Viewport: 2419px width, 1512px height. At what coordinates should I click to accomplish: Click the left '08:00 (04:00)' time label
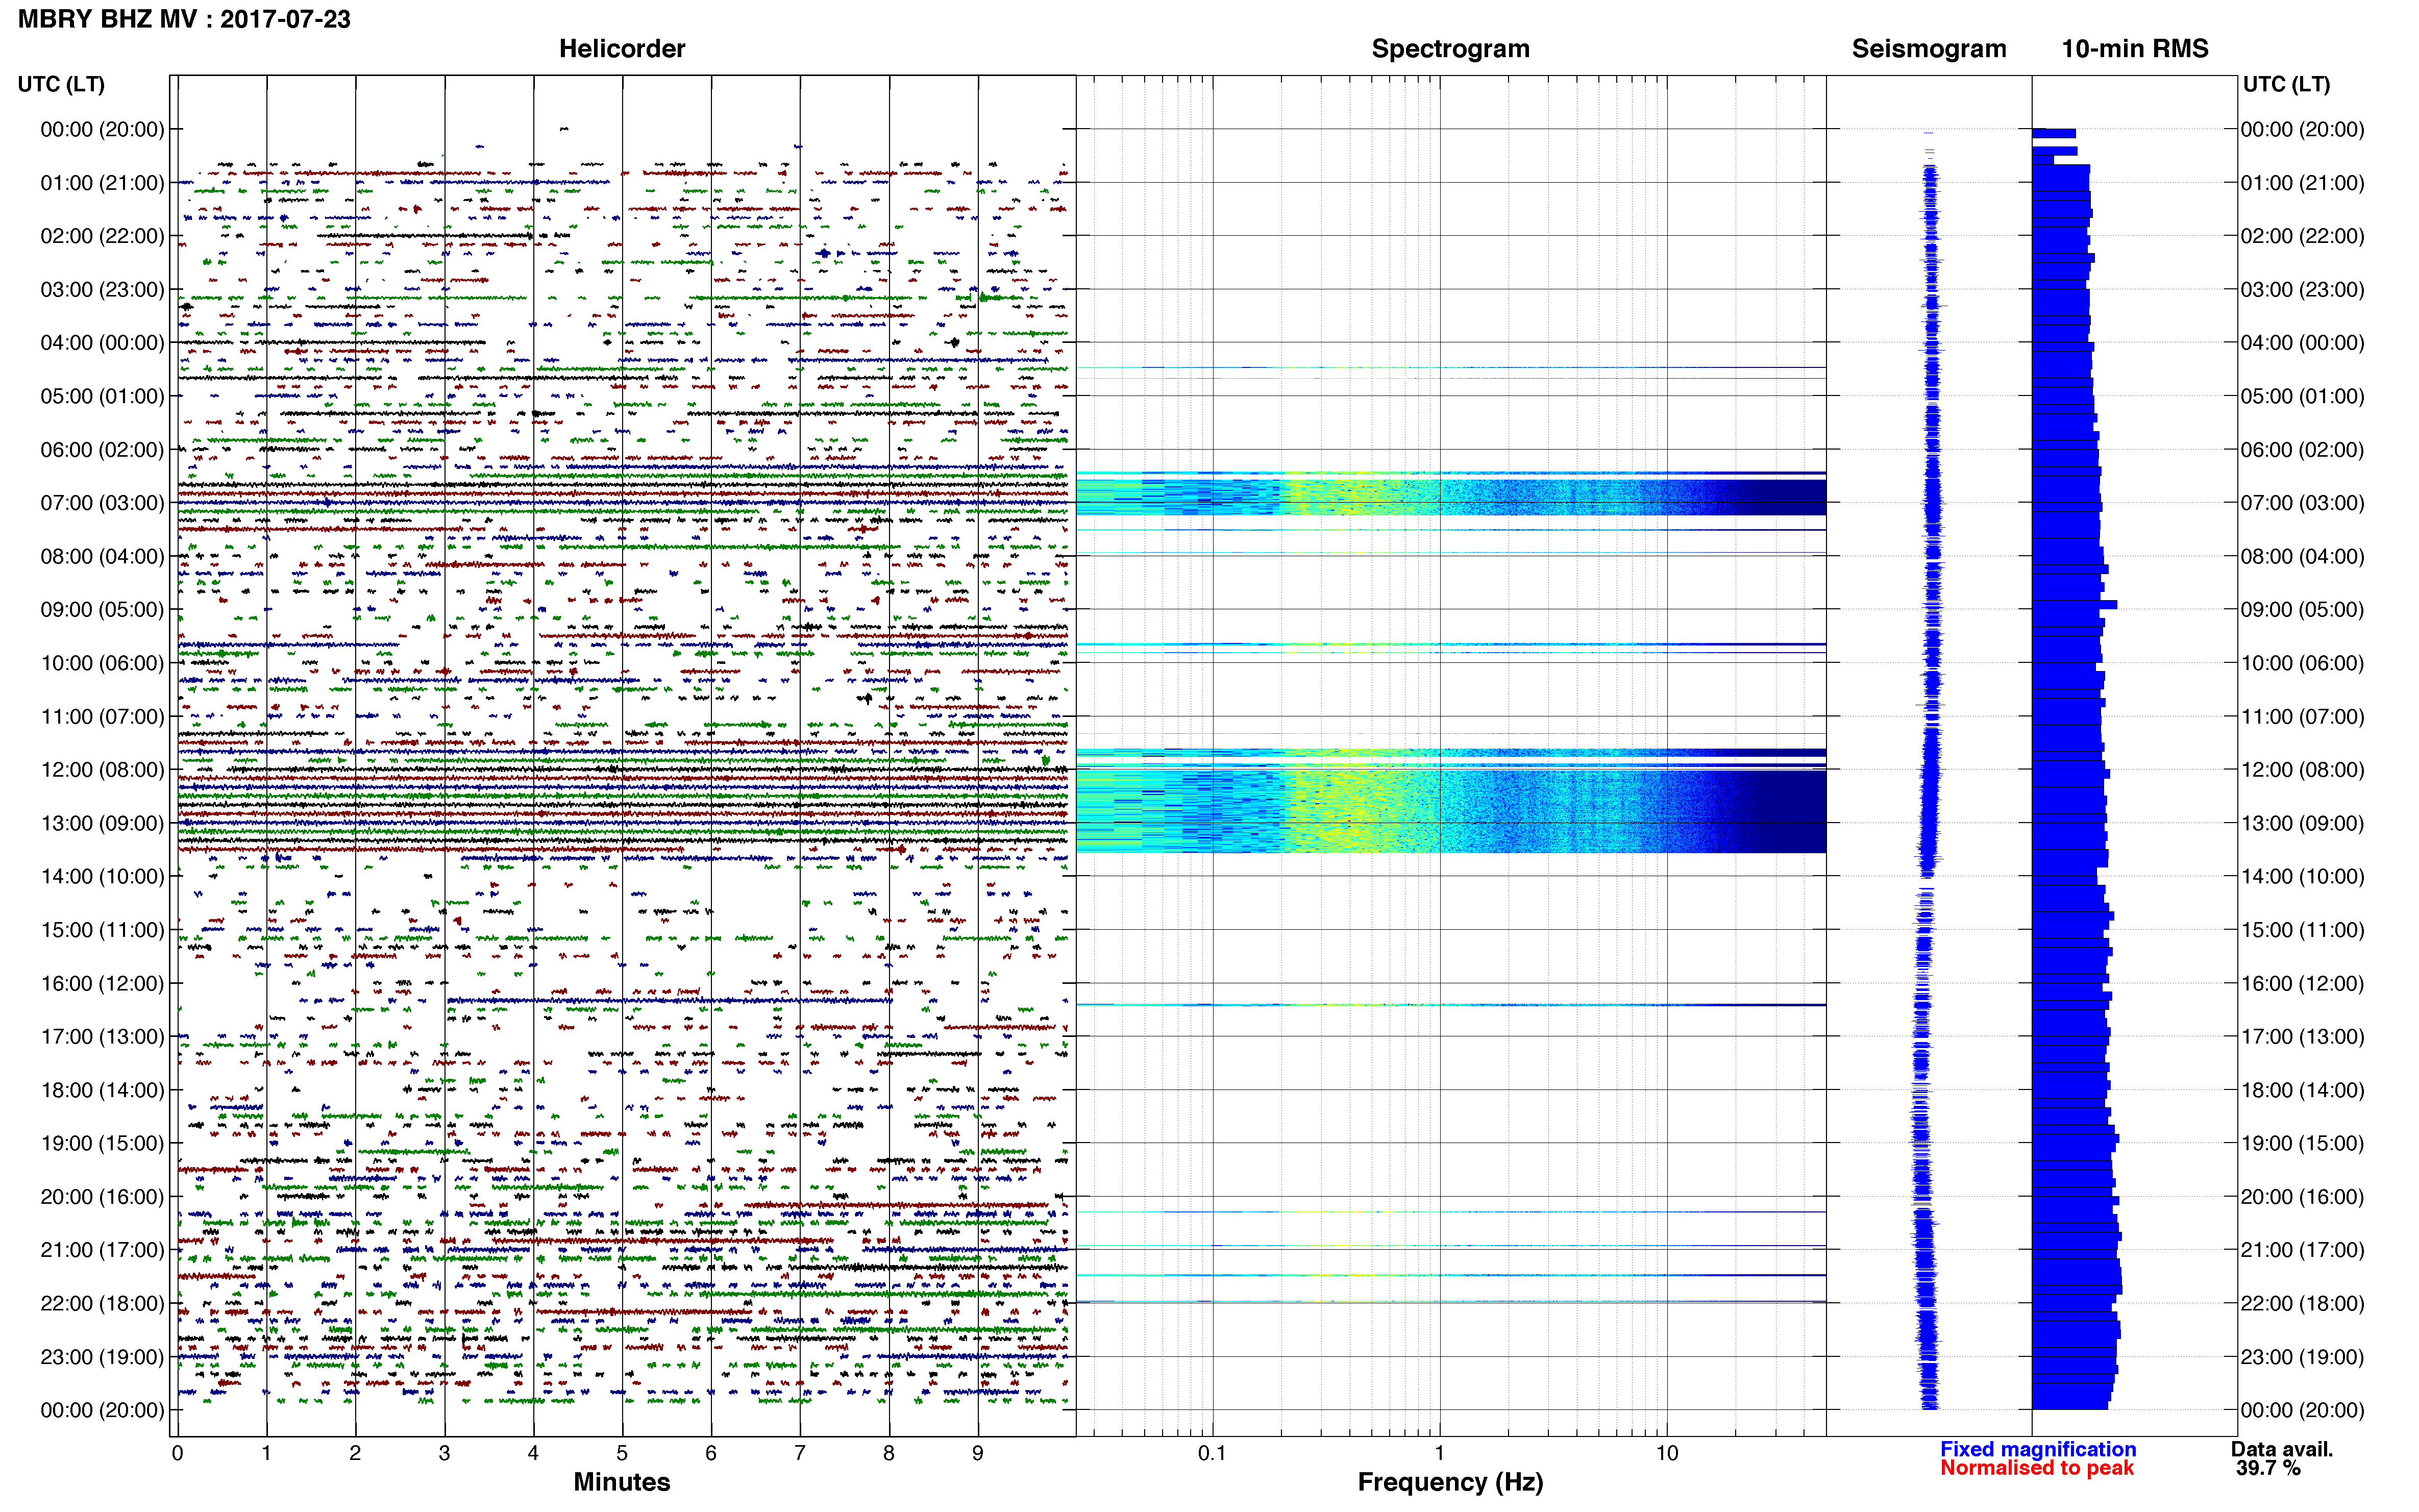point(102,556)
